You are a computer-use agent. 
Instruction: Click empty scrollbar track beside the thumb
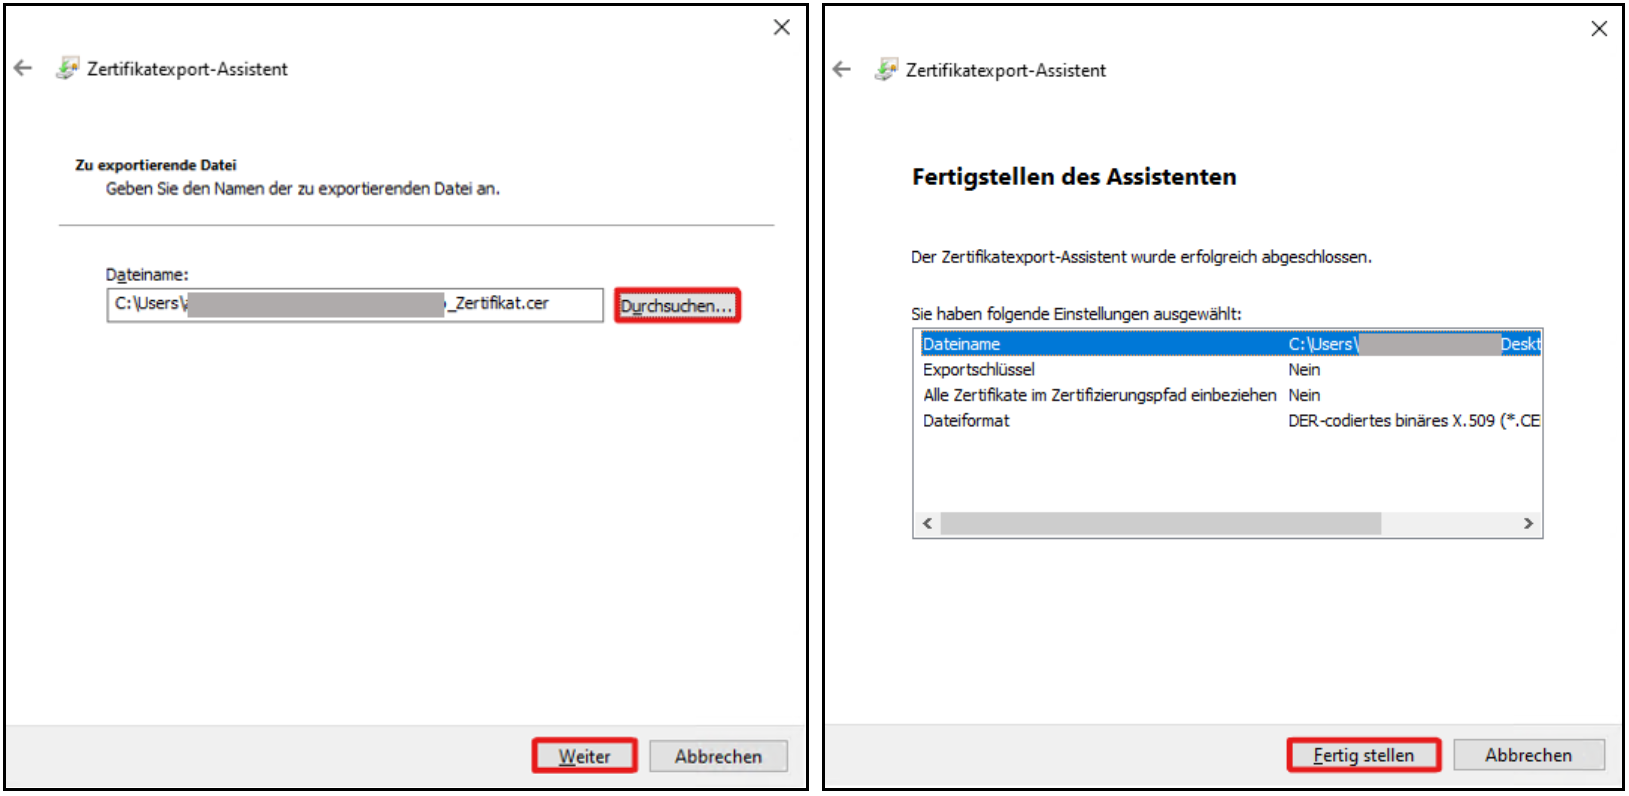tap(1450, 524)
